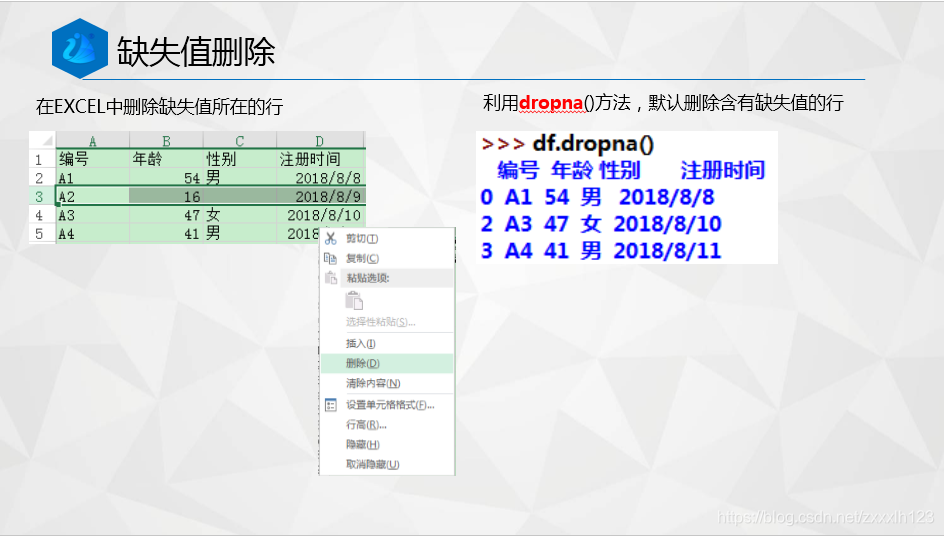
Task: Click output row index 3 with A4
Action: pyautogui.click(x=601, y=251)
